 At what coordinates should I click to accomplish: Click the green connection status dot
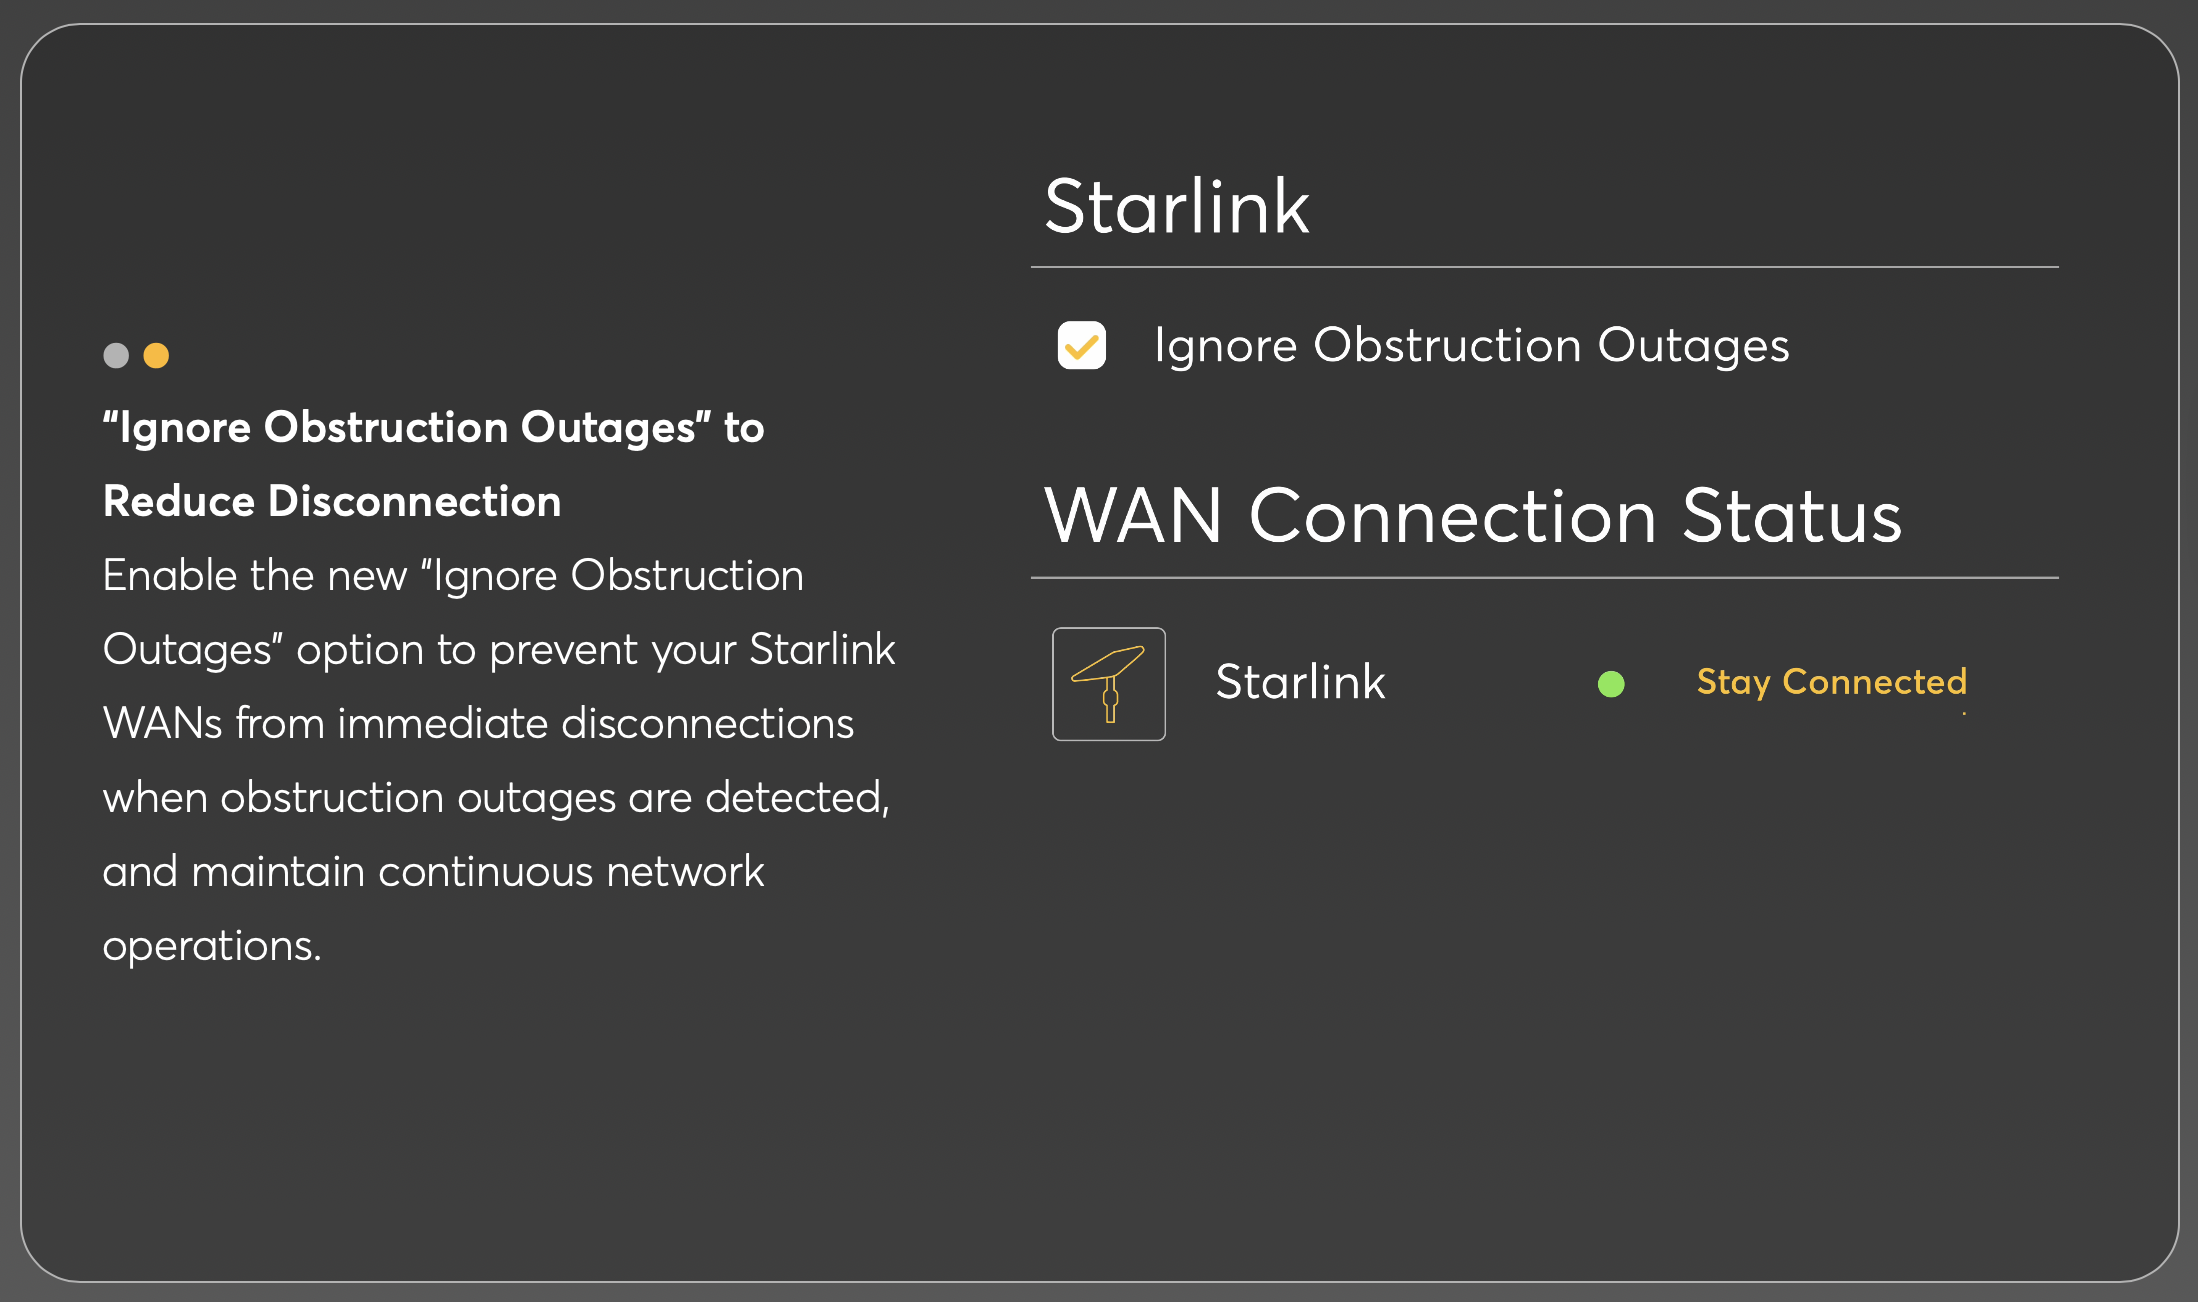pyautogui.click(x=1611, y=684)
